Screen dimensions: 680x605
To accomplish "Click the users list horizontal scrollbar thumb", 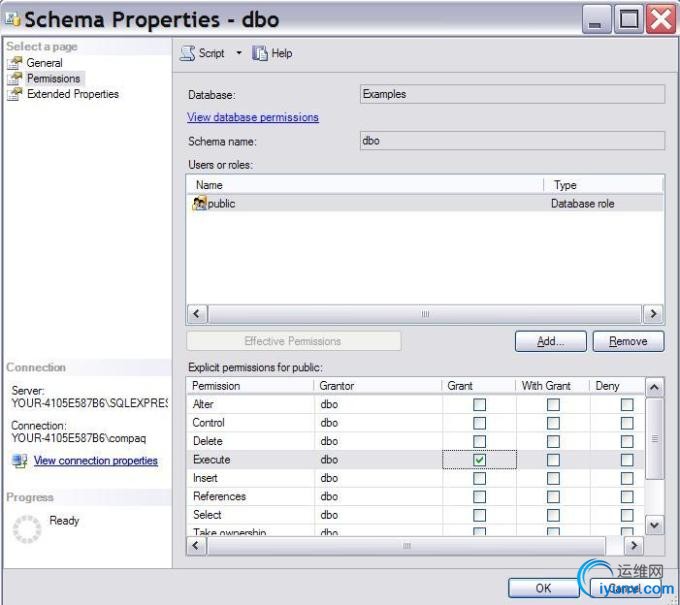I will [x=425, y=314].
